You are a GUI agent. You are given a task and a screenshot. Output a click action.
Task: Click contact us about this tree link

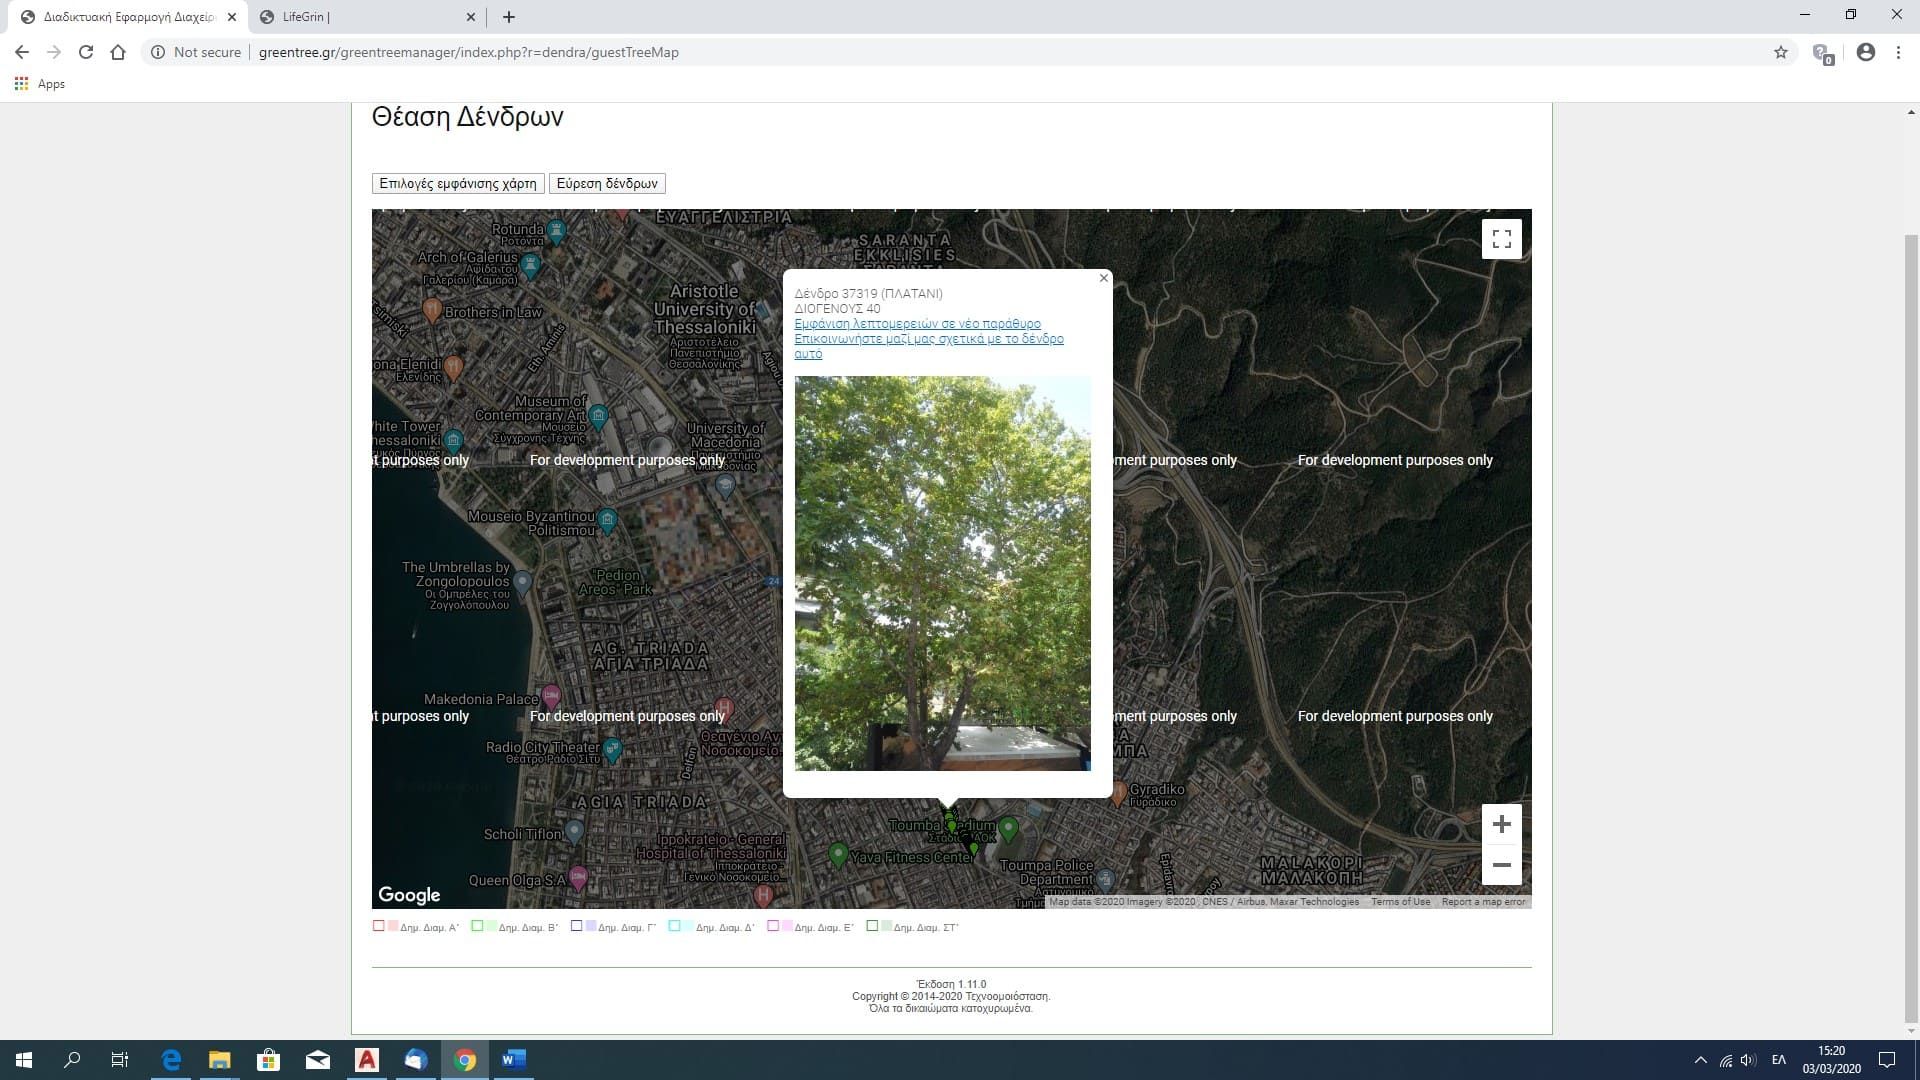tap(928, 339)
